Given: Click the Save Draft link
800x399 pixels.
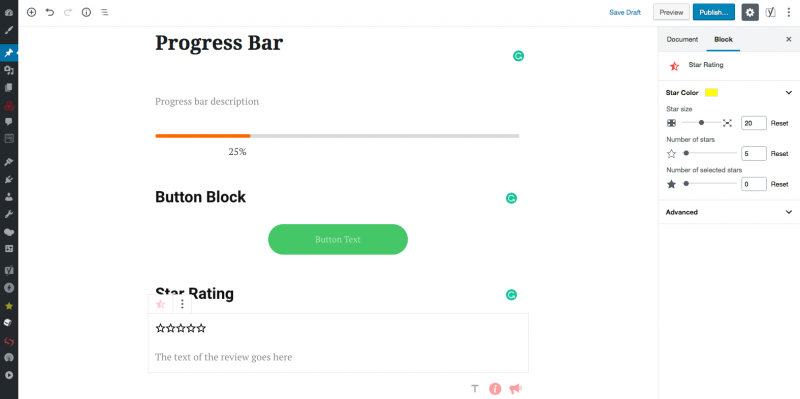Looking at the screenshot, I should click(625, 12).
